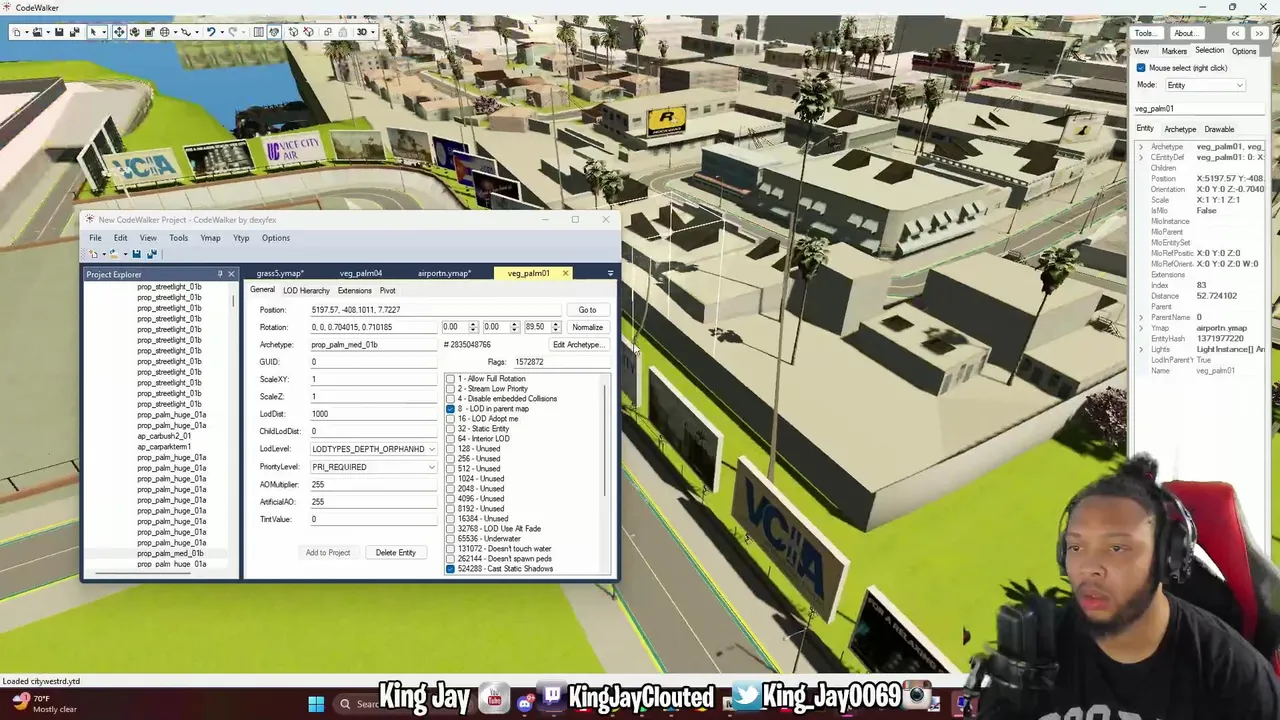
Task: Switch to airportn.ymap* document tab
Action: (444, 273)
